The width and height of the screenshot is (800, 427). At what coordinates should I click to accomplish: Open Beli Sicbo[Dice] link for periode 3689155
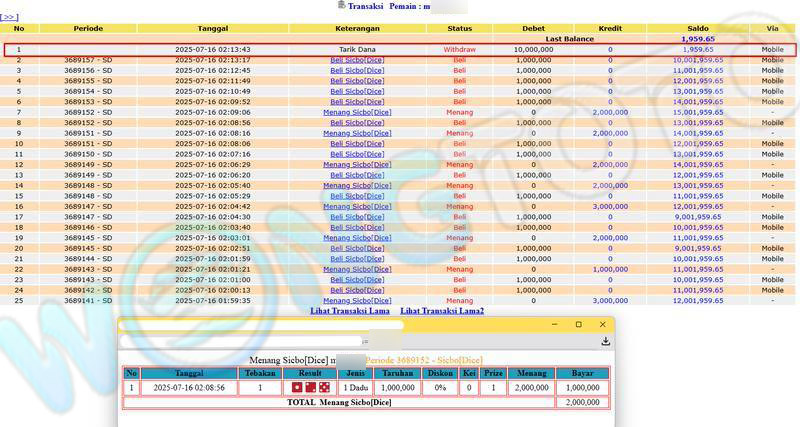tap(357, 81)
